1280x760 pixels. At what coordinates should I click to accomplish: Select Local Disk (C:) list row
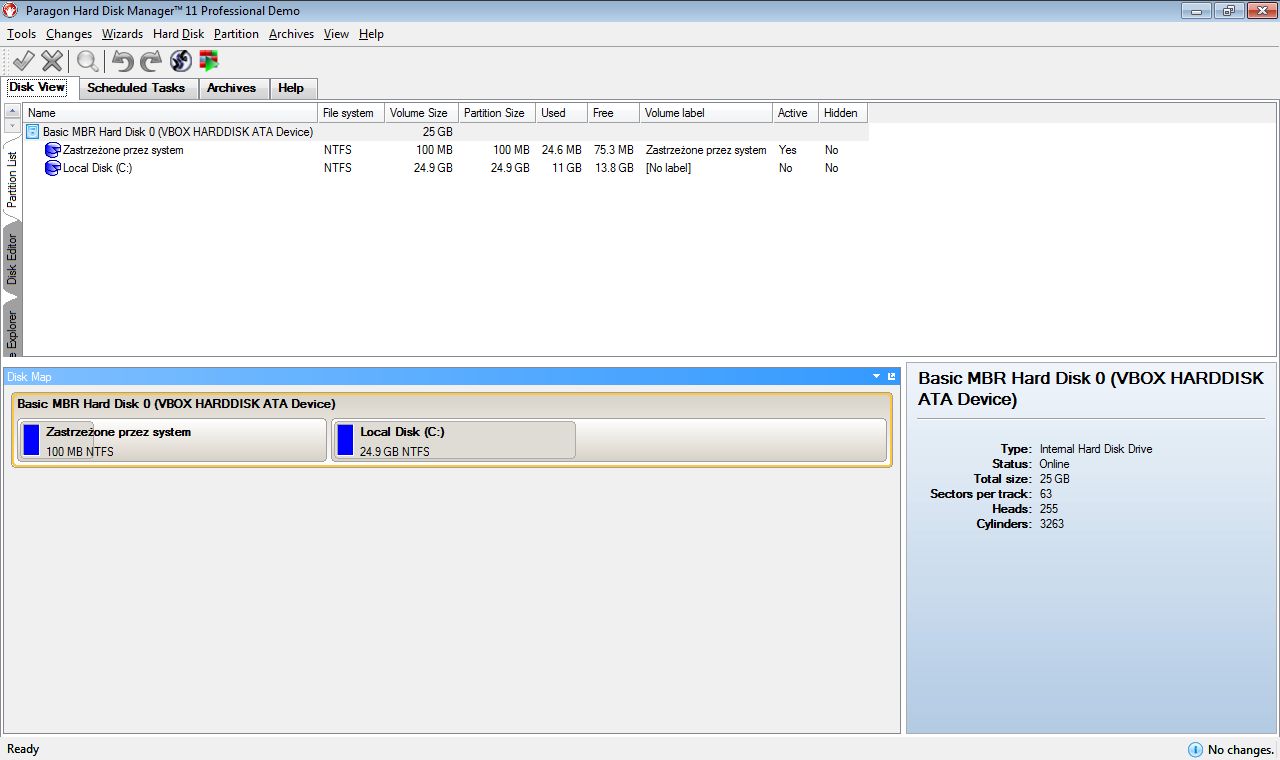click(x=445, y=168)
